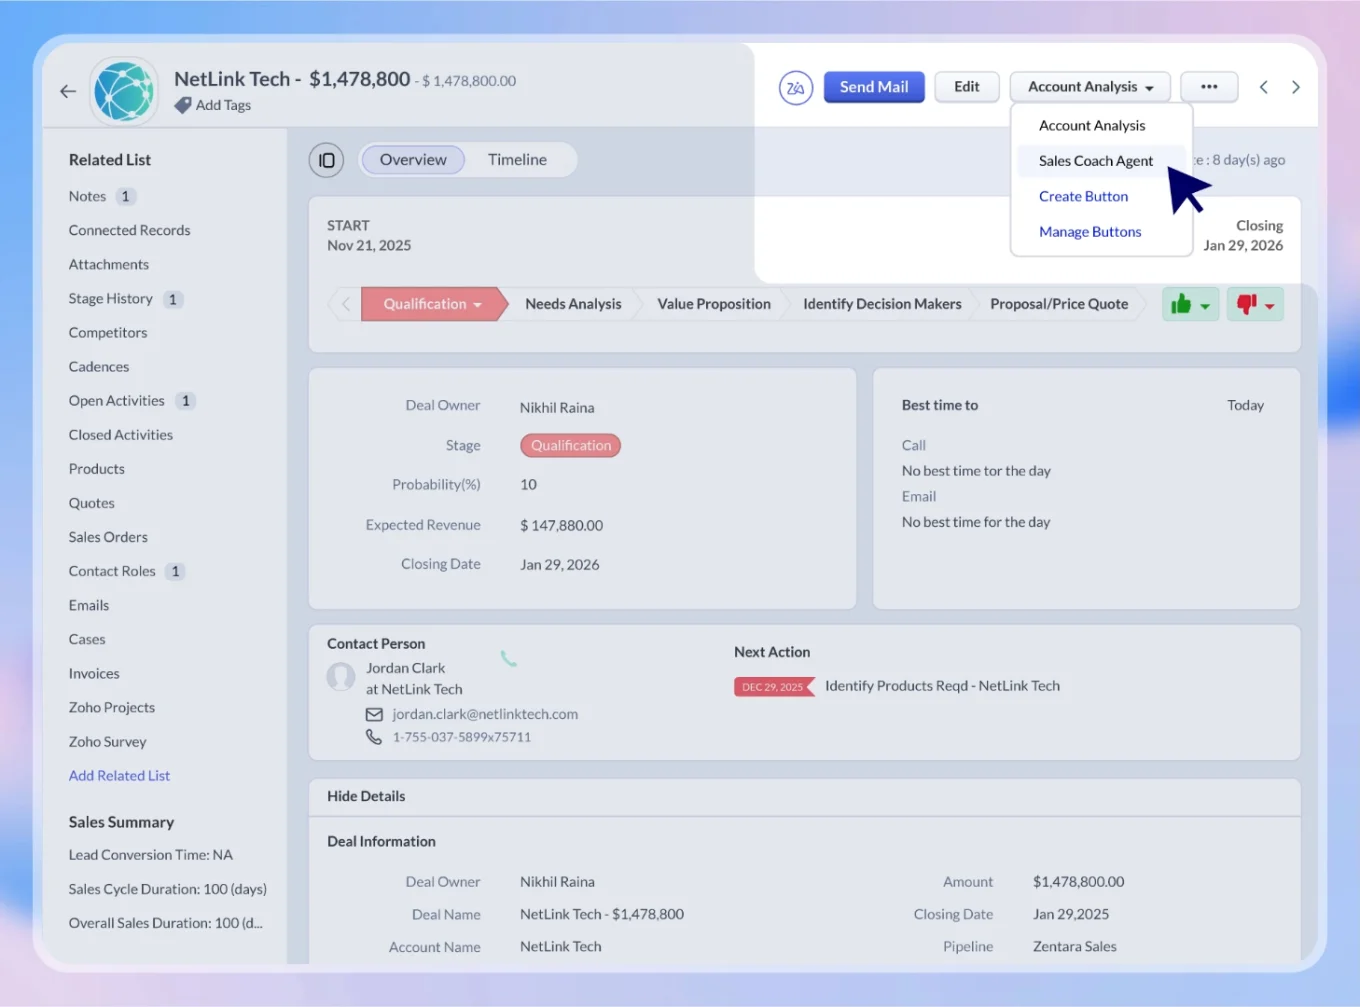Click the Add Tags tag icon

182,105
